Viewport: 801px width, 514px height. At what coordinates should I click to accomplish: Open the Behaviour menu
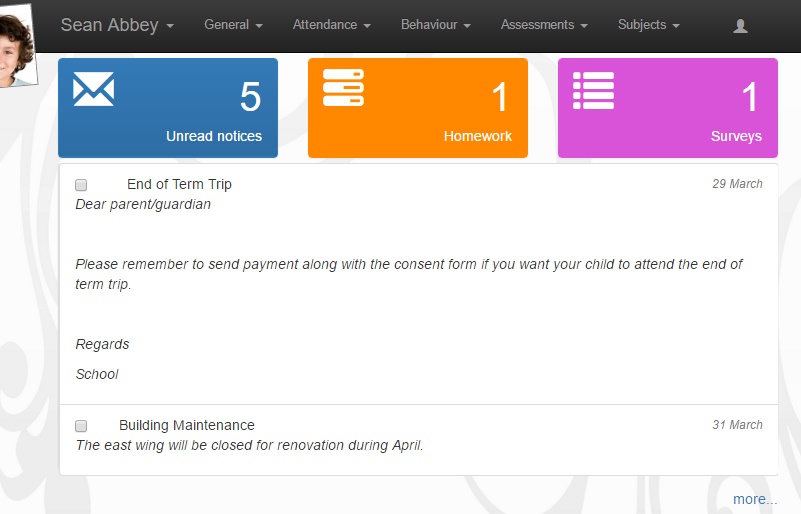436,25
